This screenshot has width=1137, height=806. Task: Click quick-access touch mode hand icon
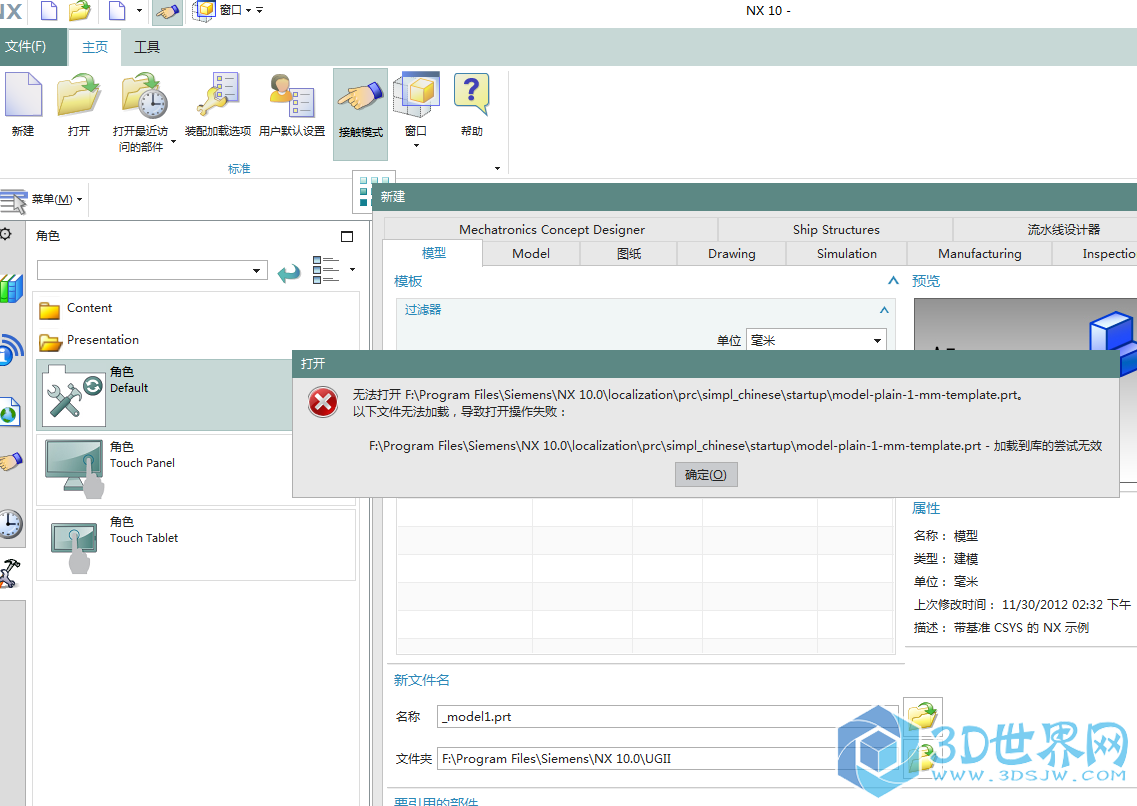168,12
